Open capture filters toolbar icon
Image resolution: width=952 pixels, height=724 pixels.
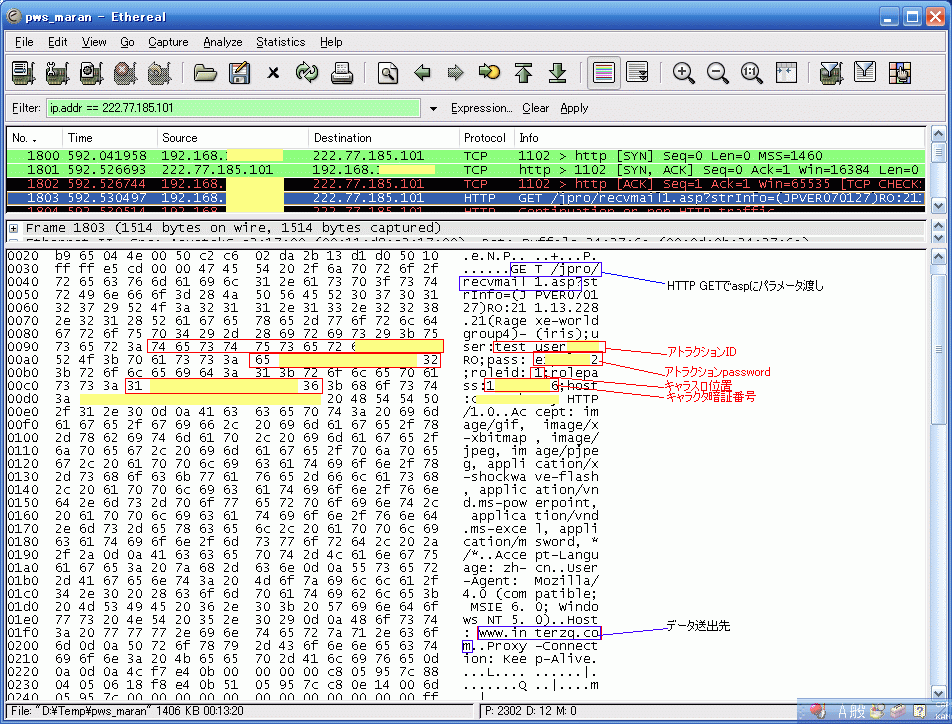[x=831, y=73]
